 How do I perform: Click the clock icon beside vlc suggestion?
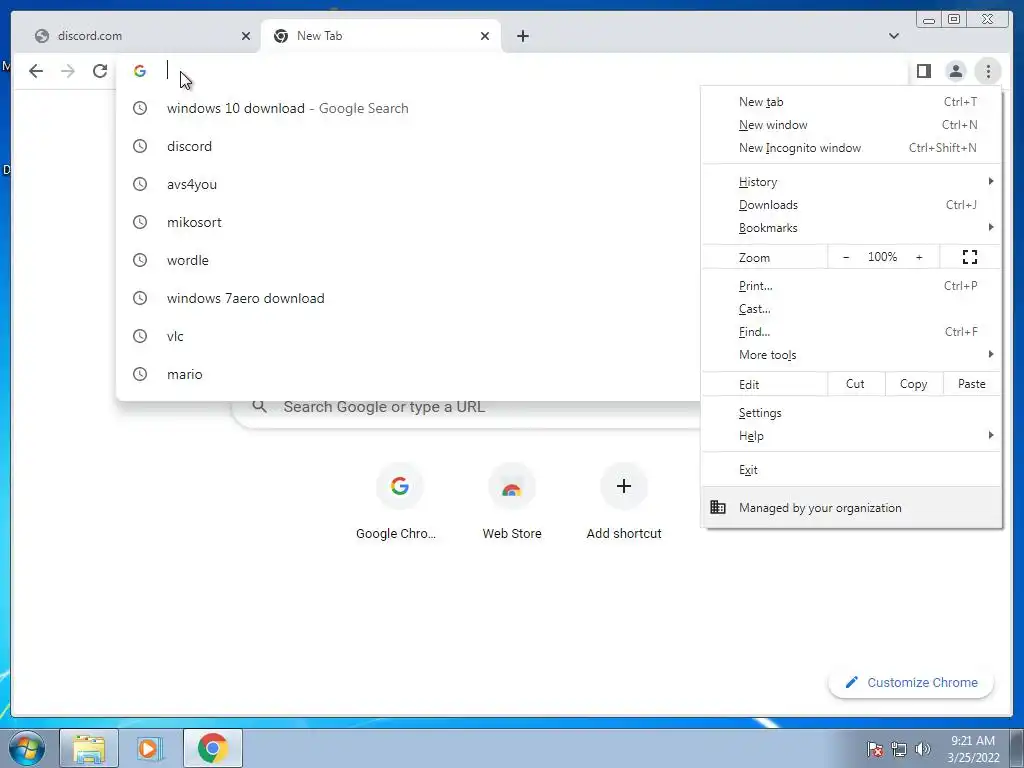click(140, 336)
